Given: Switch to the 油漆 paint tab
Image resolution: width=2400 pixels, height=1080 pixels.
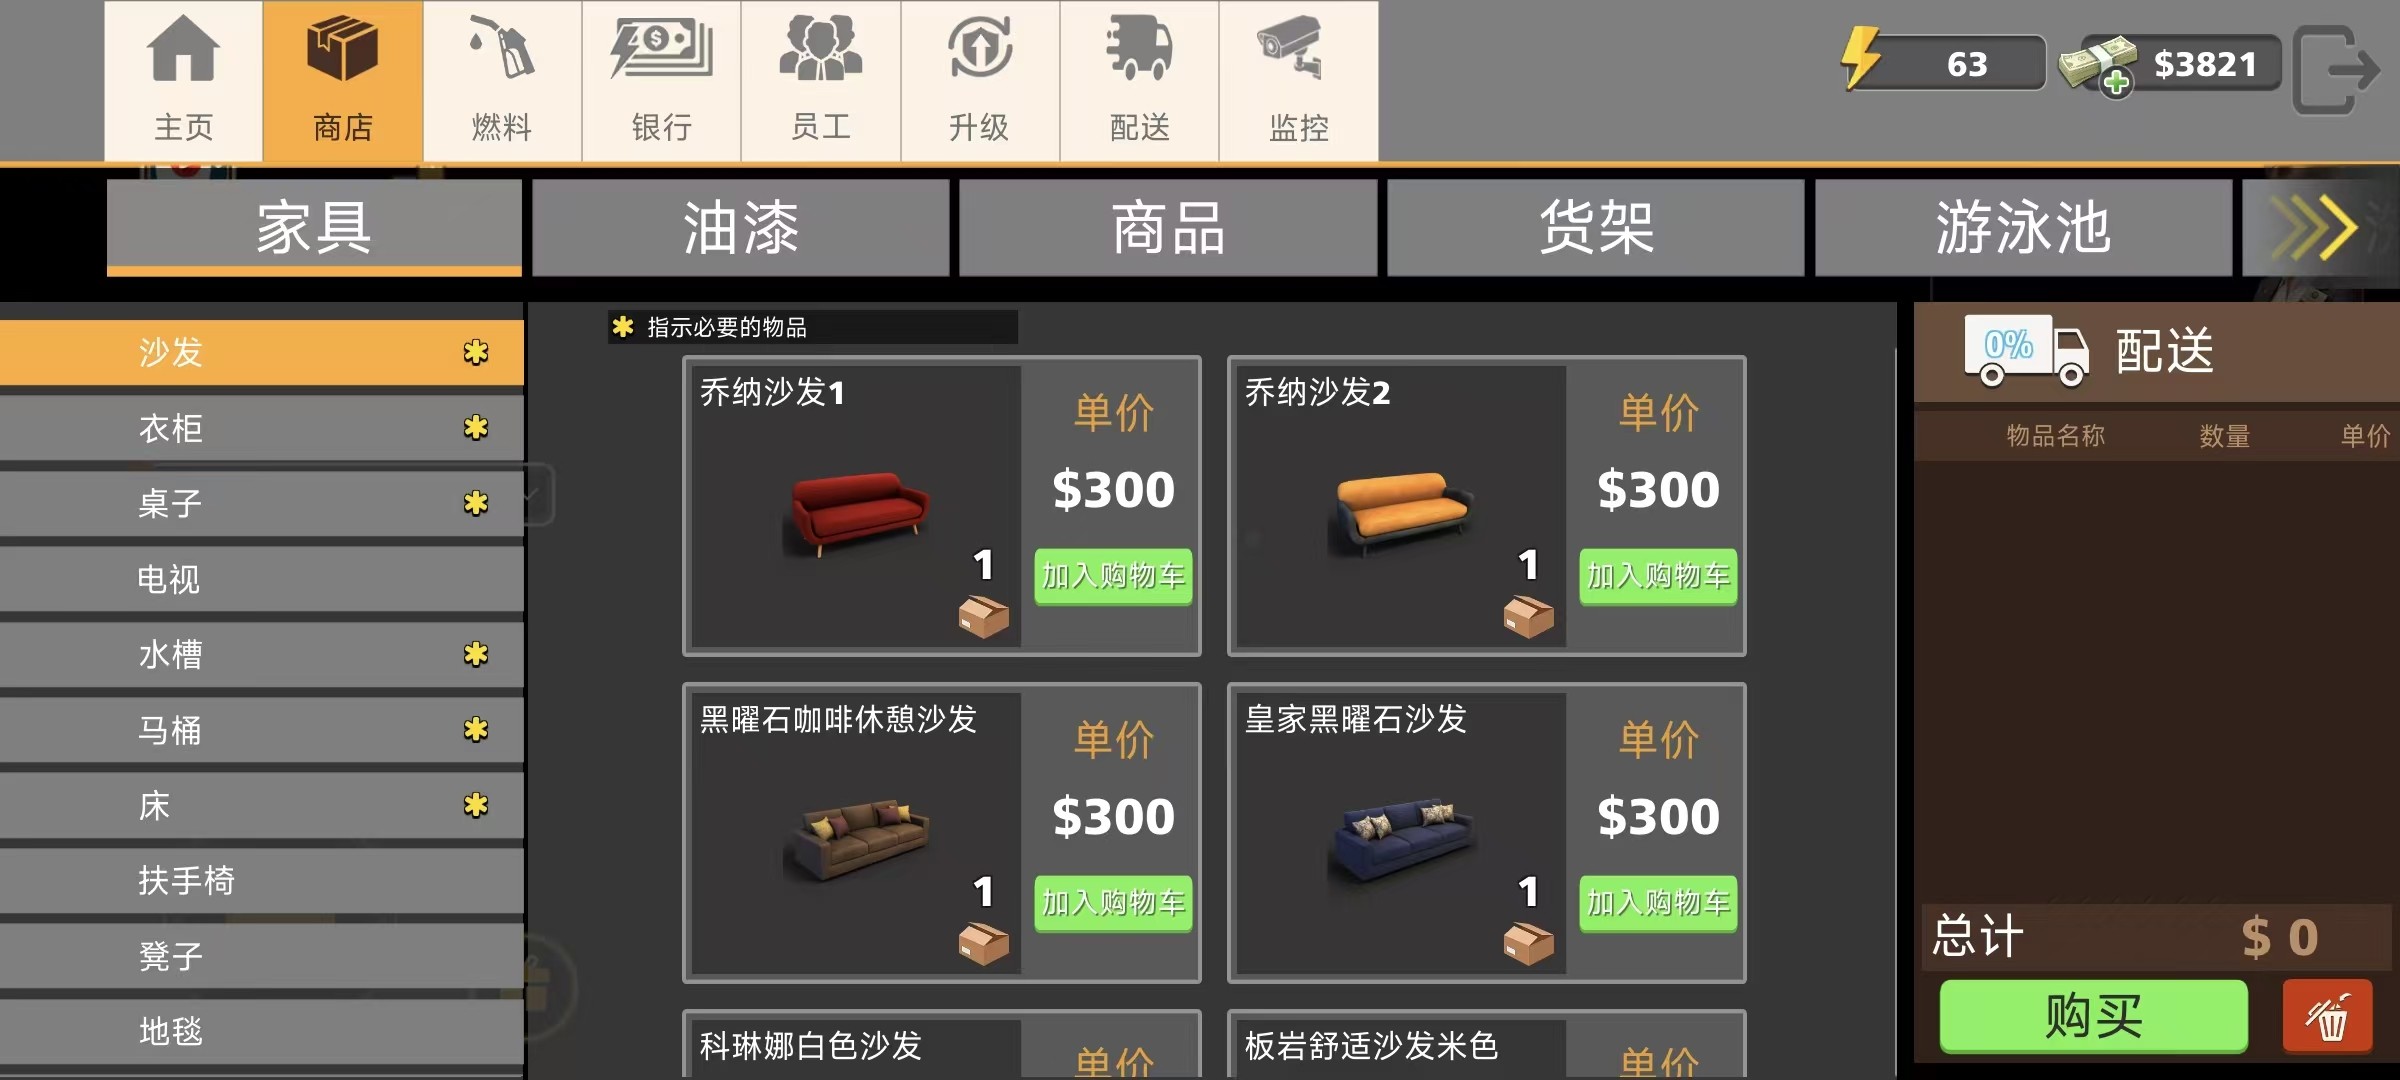Looking at the screenshot, I should coord(741,228).
